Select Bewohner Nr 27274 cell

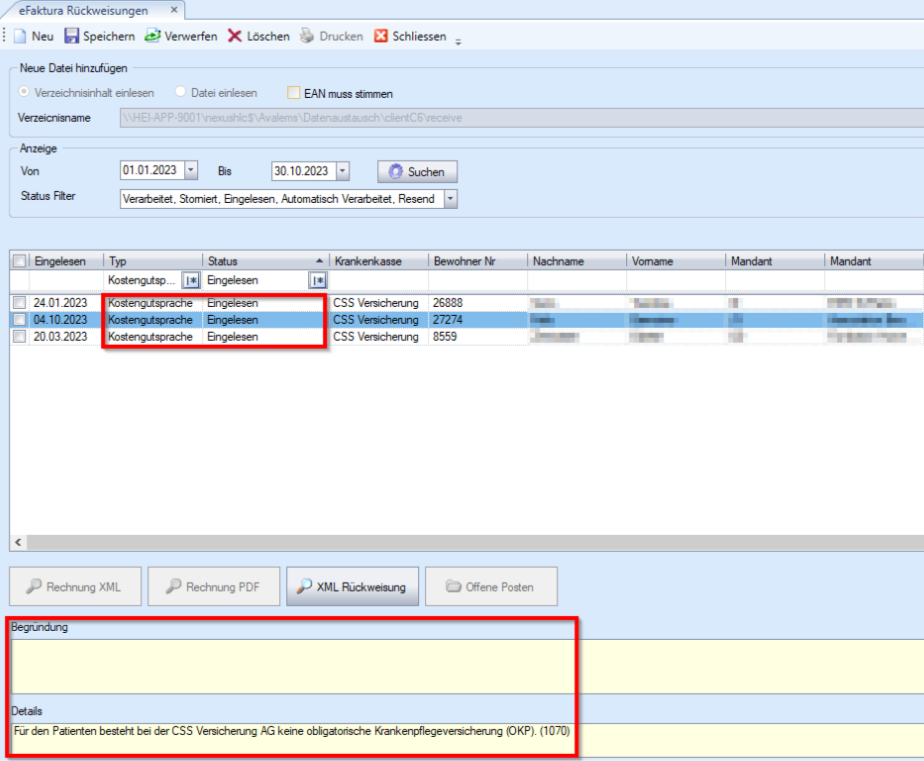477,320
